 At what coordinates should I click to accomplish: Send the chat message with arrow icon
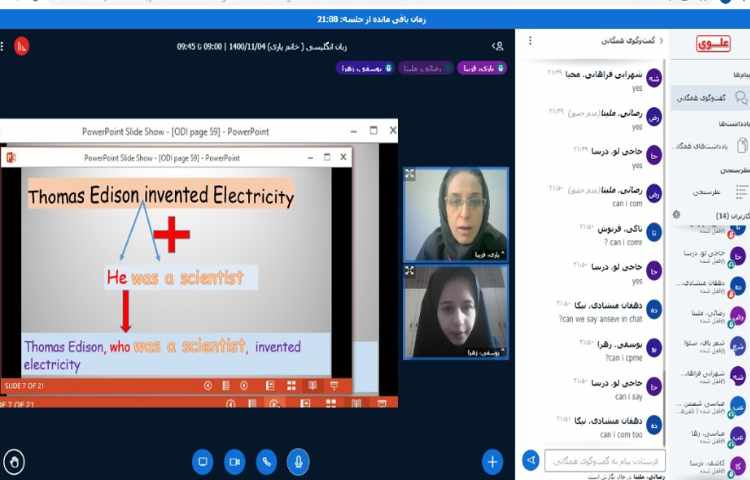(x=531, y=461)
